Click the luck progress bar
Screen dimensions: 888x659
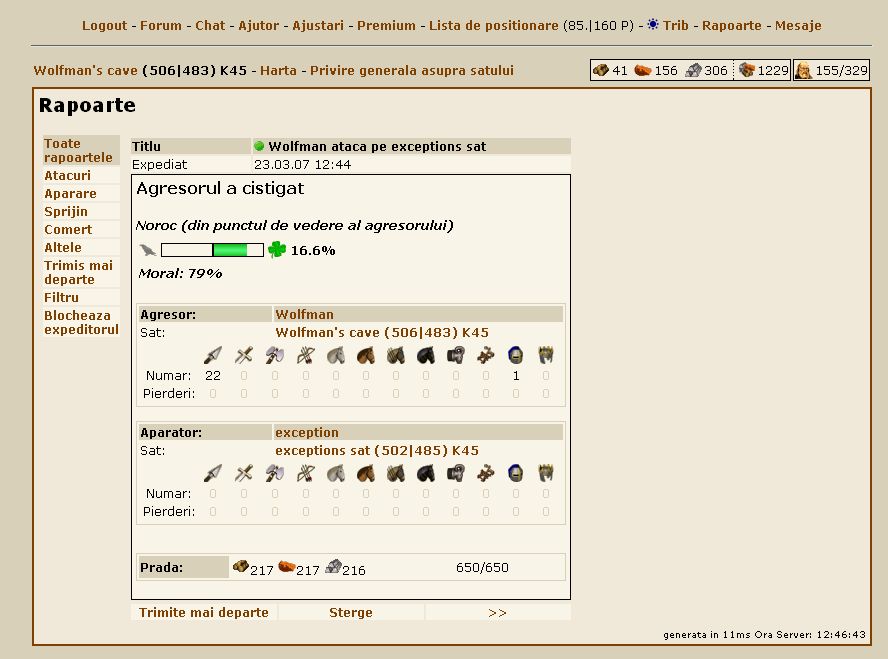point(212,250)
